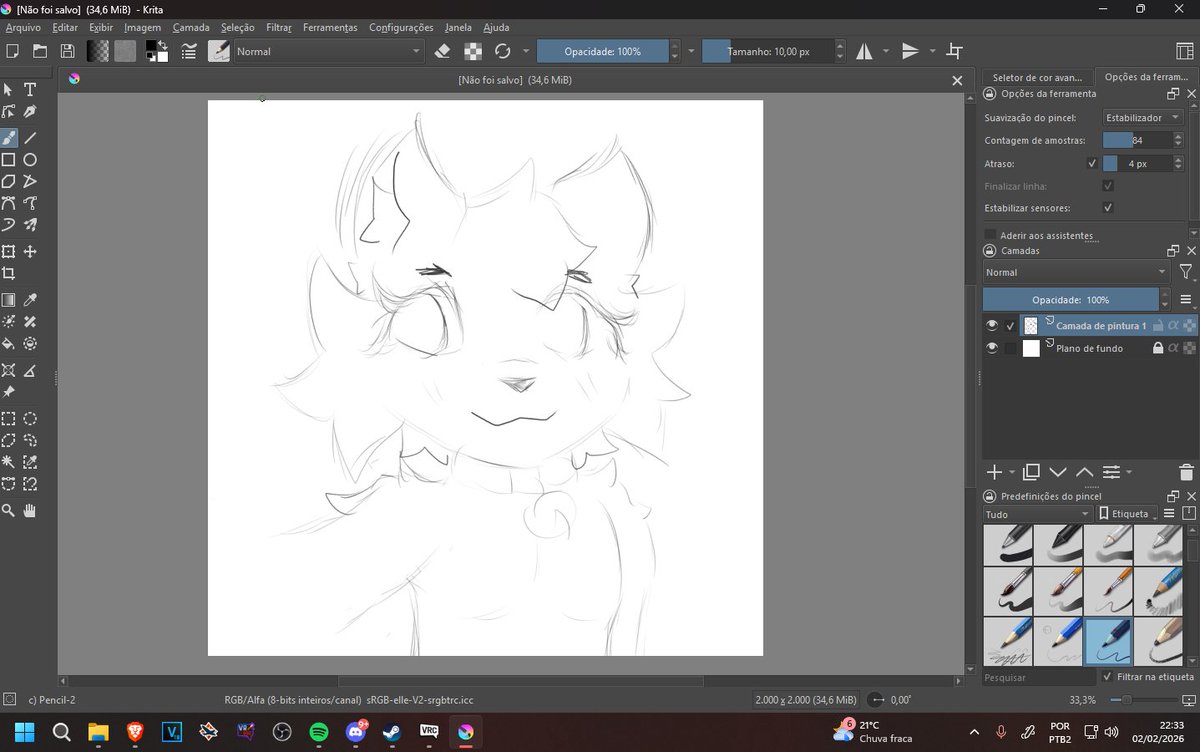The width and height of the screenshot is (1200, 752).
Task: Open a file with folder icon
Action: [x=40, y=51]
